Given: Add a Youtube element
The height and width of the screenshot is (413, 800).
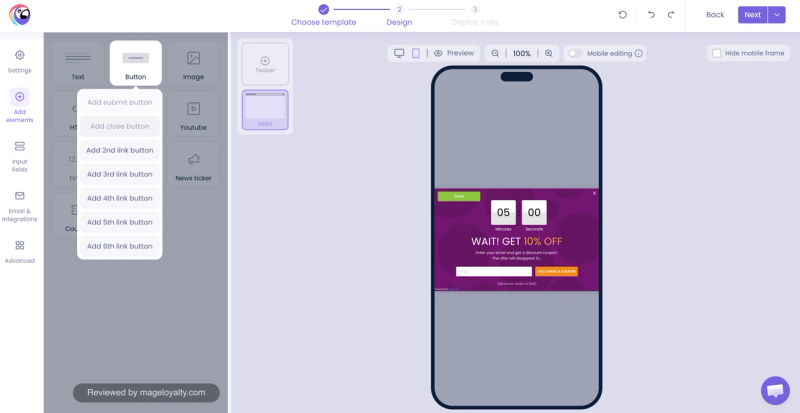Looking at the screenshot, I should pyautogui.click(x=193, y=114).
